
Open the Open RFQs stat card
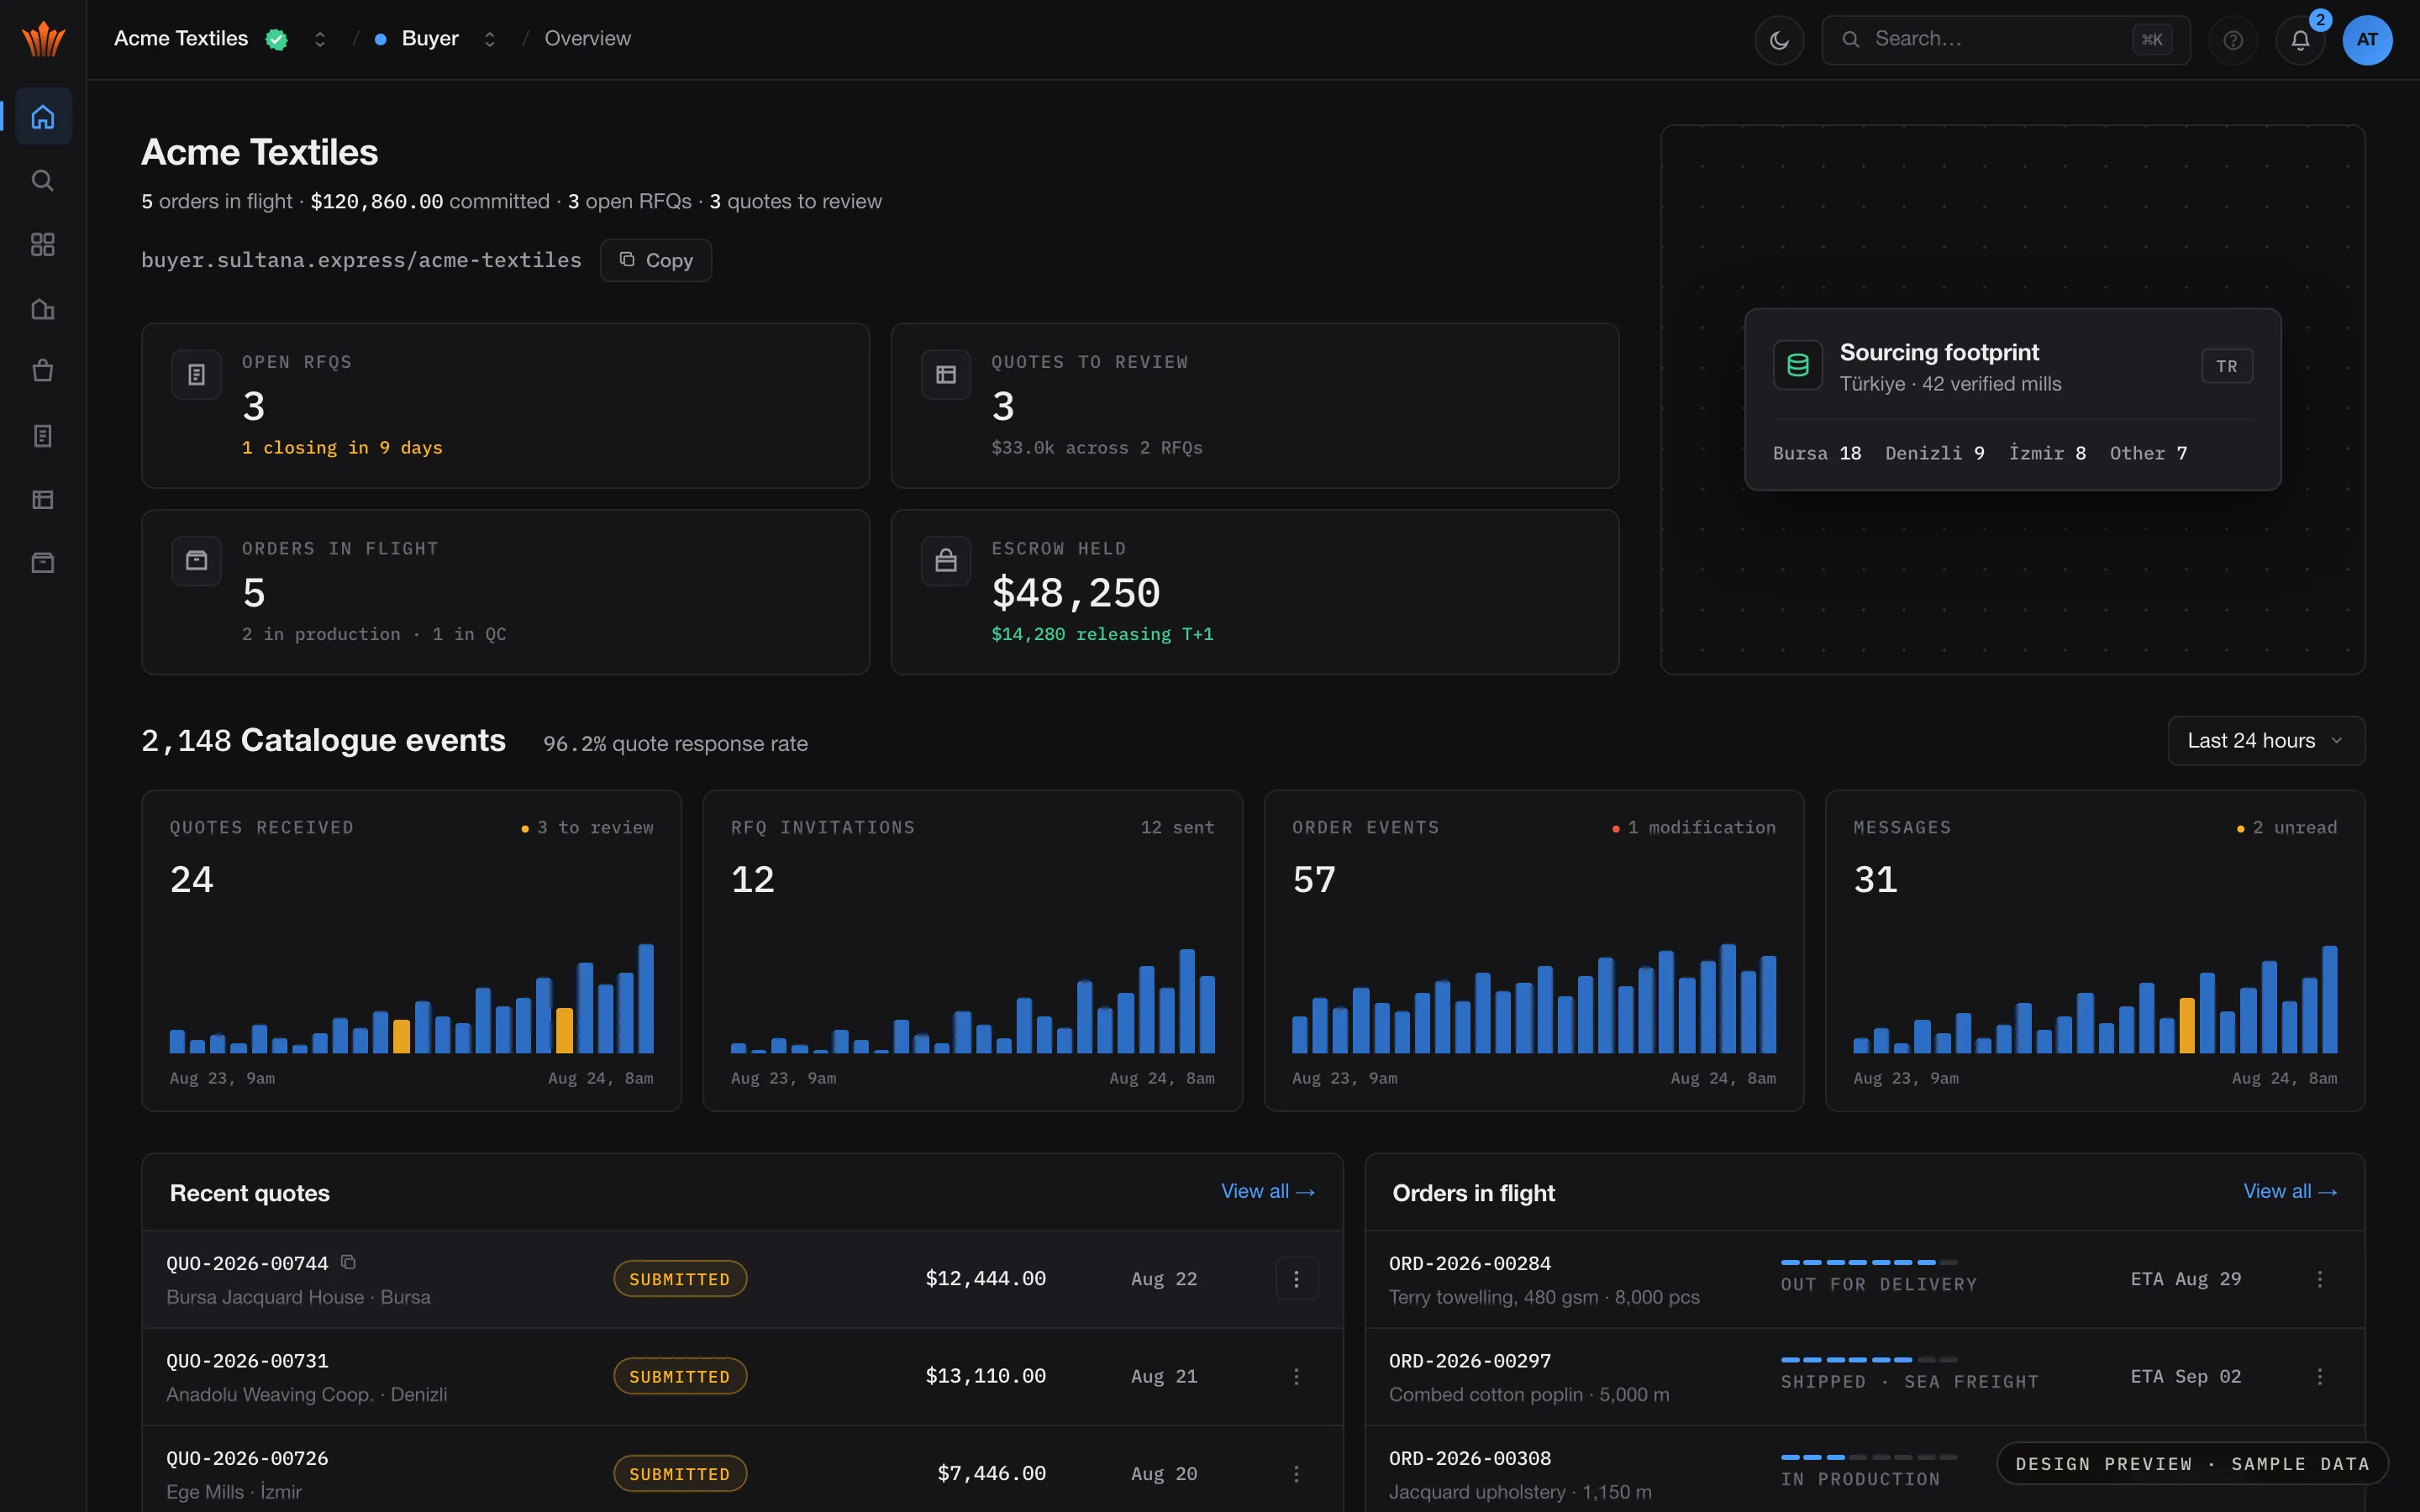(505, 405)
